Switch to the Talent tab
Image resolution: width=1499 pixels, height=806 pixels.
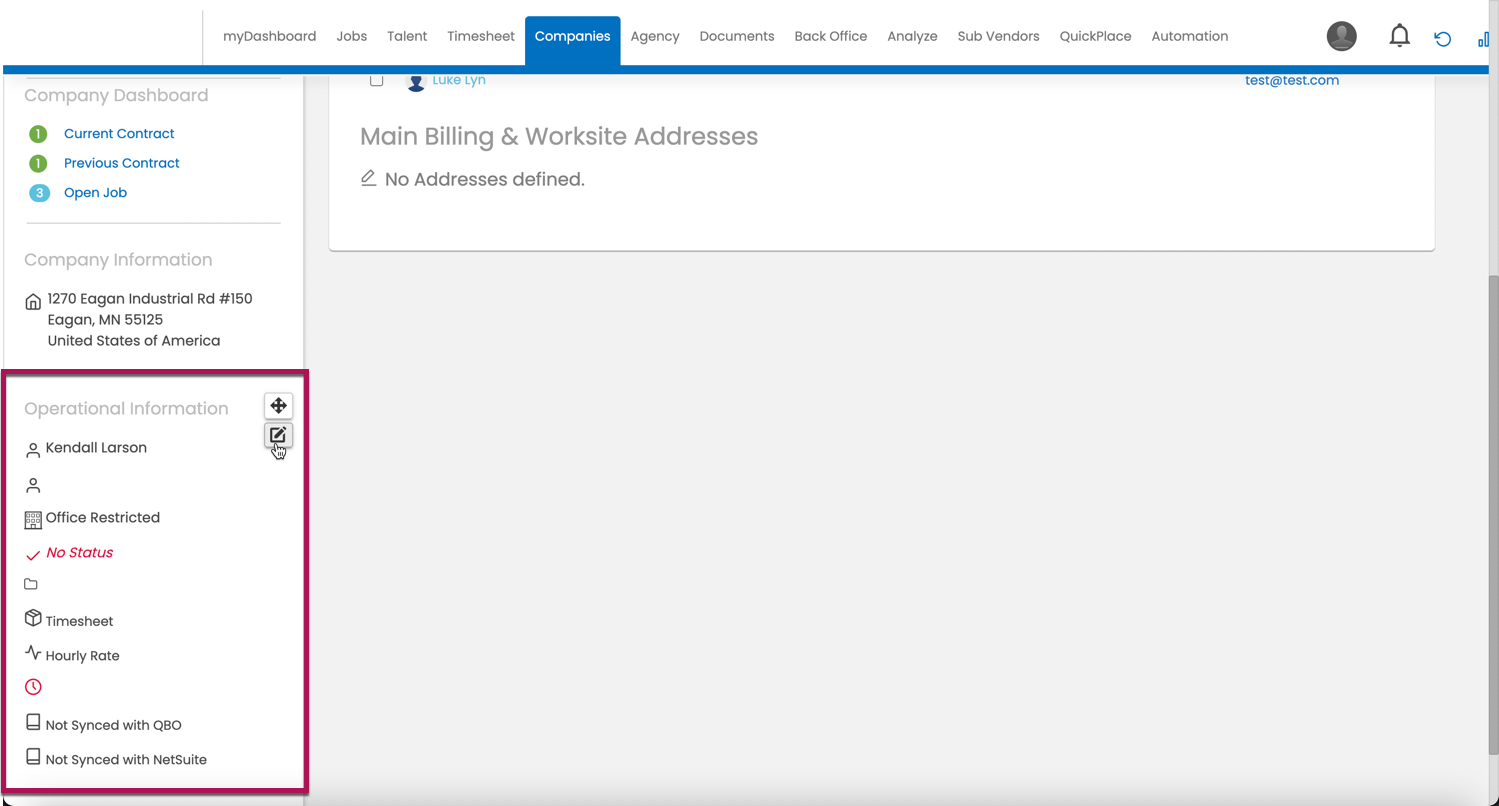[x=407, y=36]
